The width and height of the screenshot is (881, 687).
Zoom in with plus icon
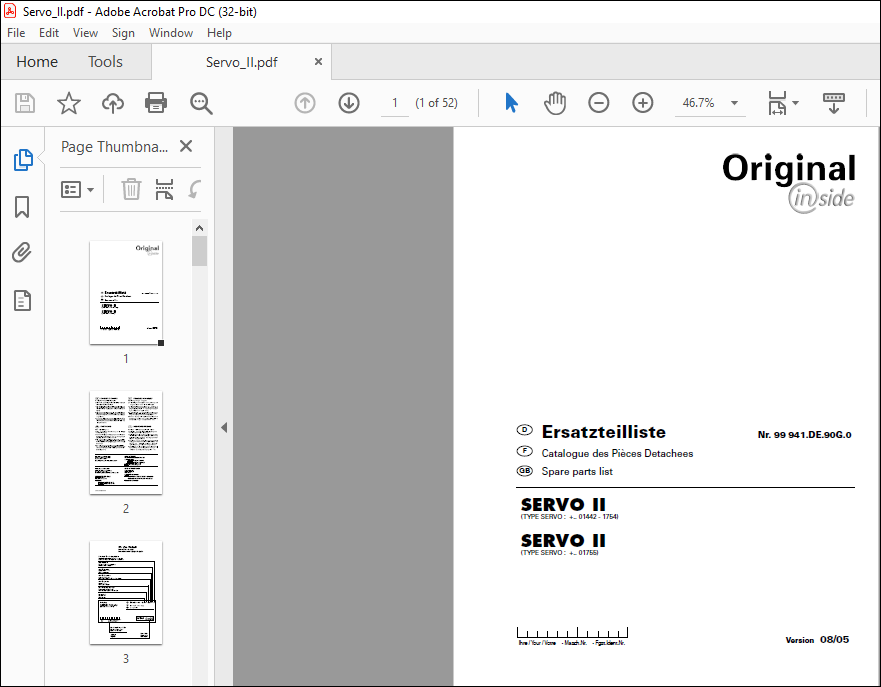click(643, 103)
